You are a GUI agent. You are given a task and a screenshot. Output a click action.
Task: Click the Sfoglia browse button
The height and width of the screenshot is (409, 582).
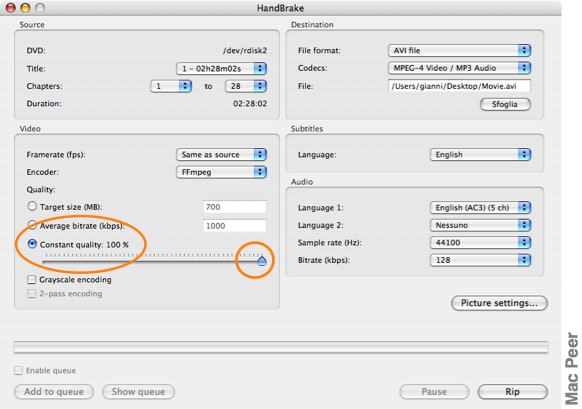[505, 104]
